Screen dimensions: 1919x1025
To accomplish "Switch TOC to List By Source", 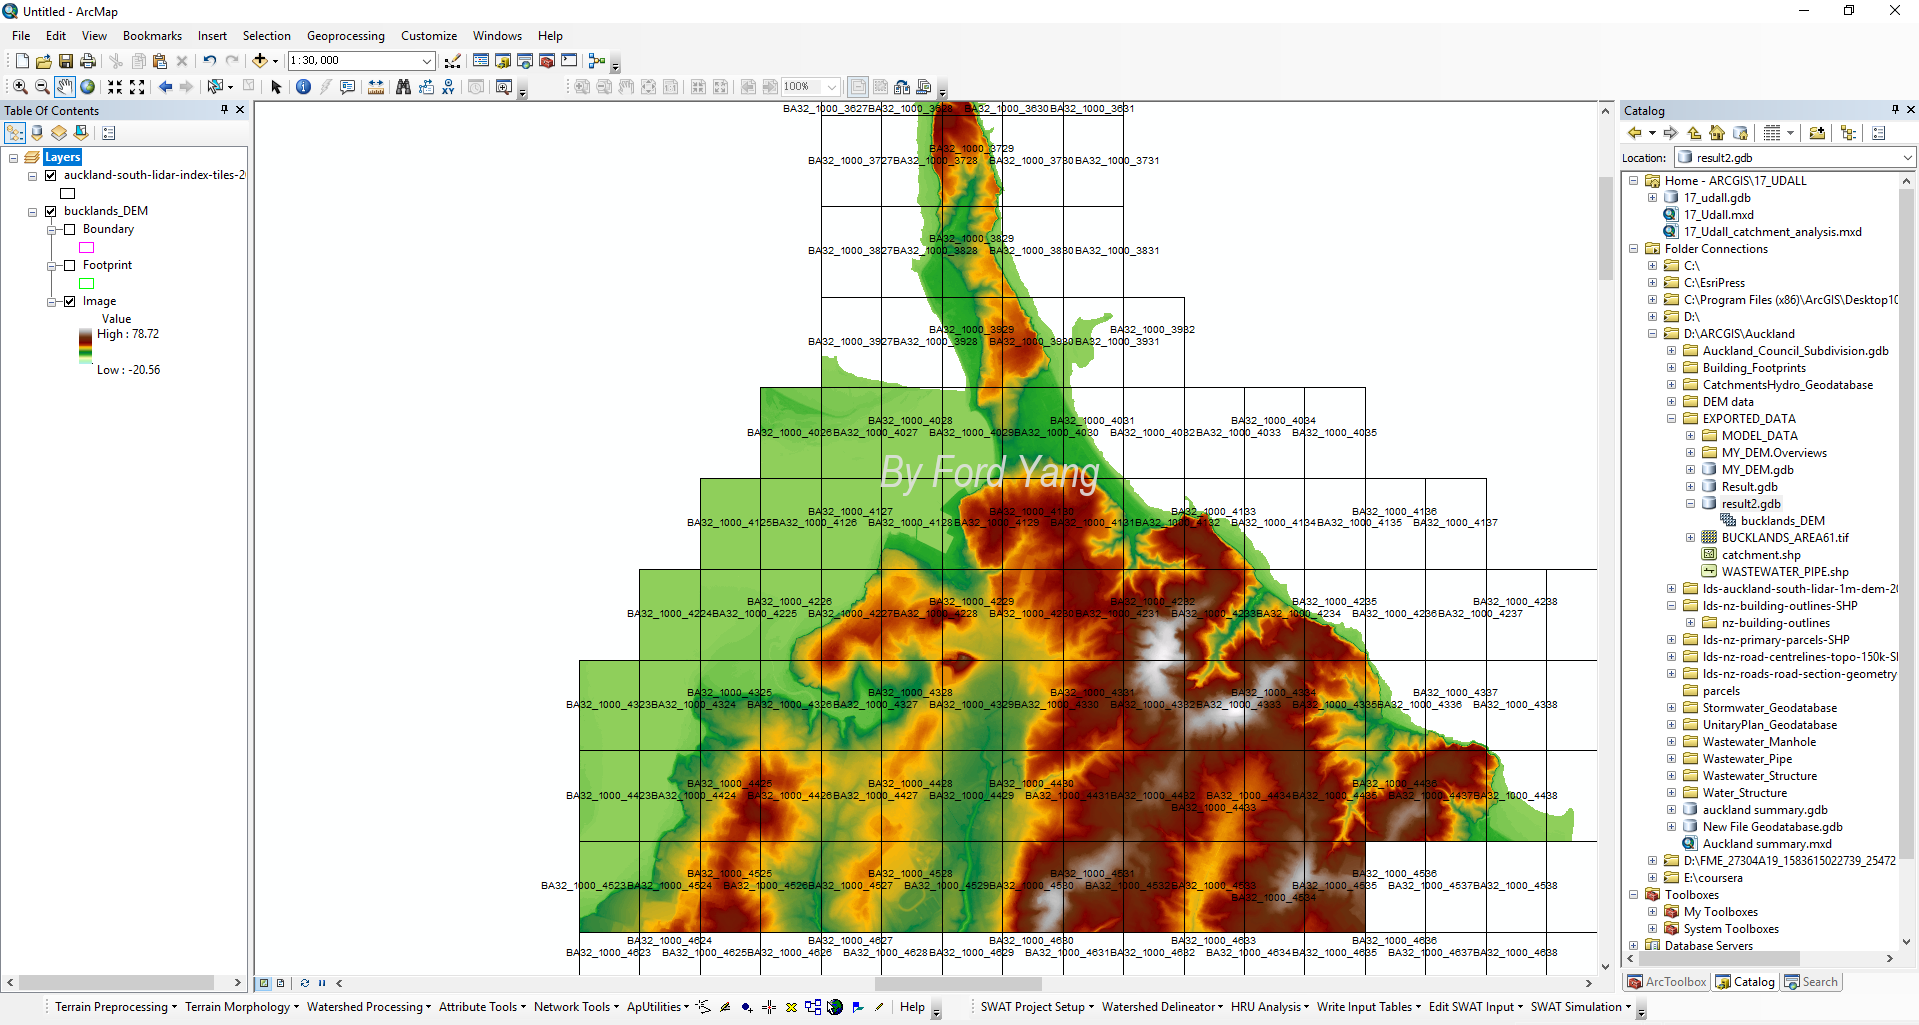I will pyautogui.click(x=37, y=133).
